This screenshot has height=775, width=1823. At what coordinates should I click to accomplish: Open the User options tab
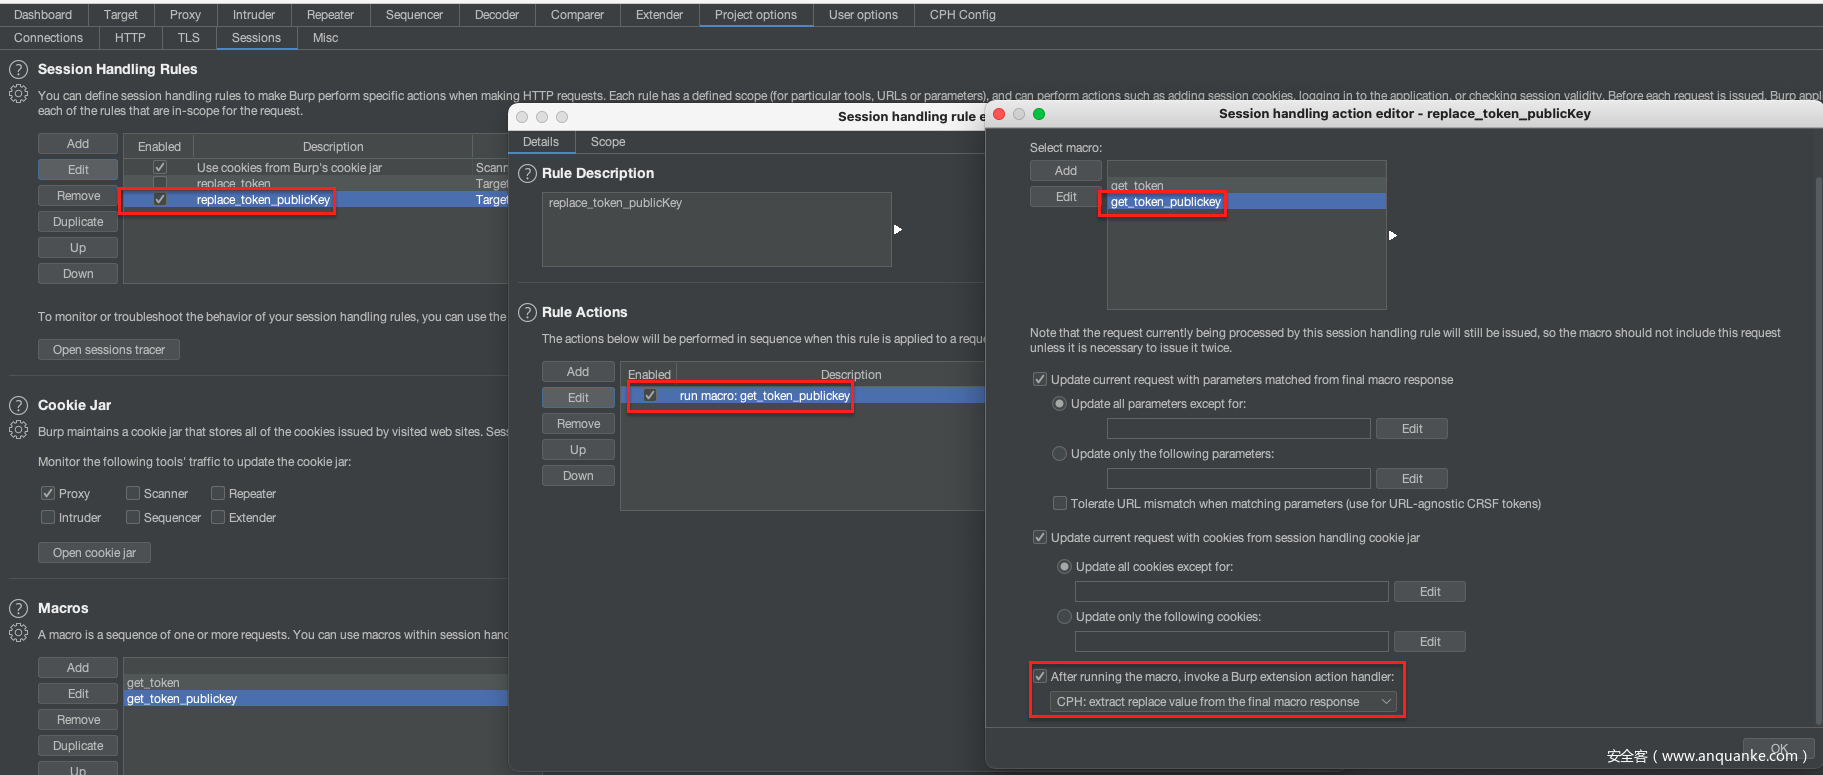coord(862,15)
